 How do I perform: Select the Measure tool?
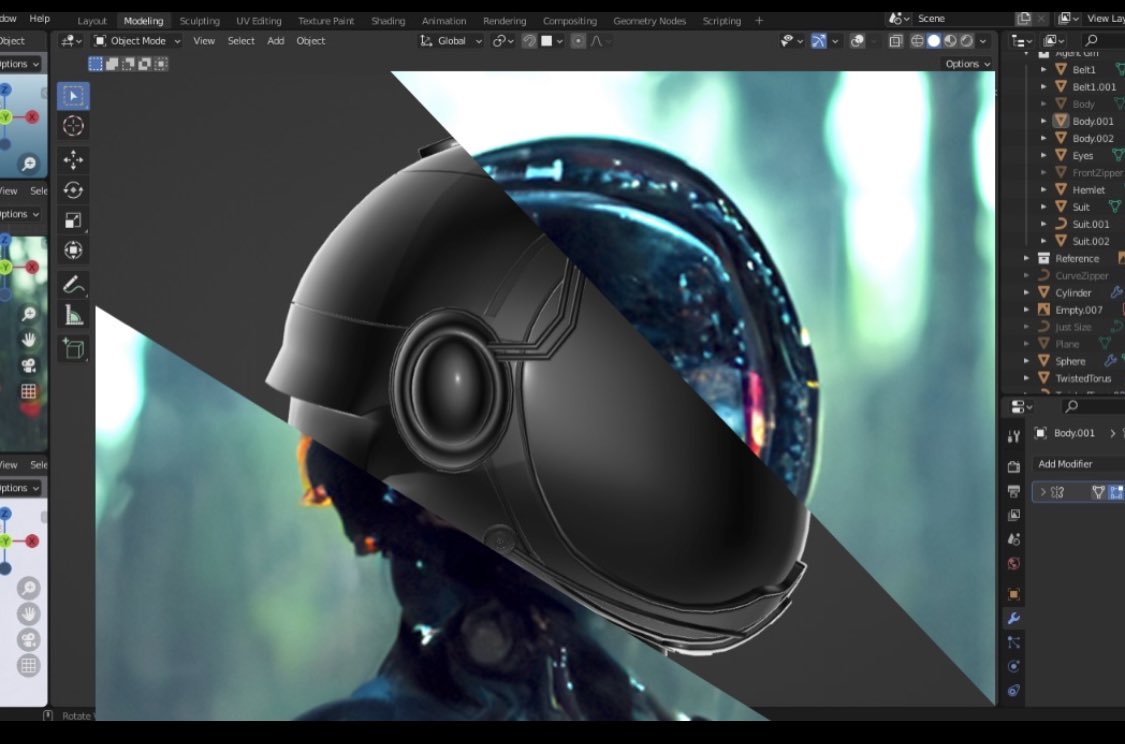point(73,315)
